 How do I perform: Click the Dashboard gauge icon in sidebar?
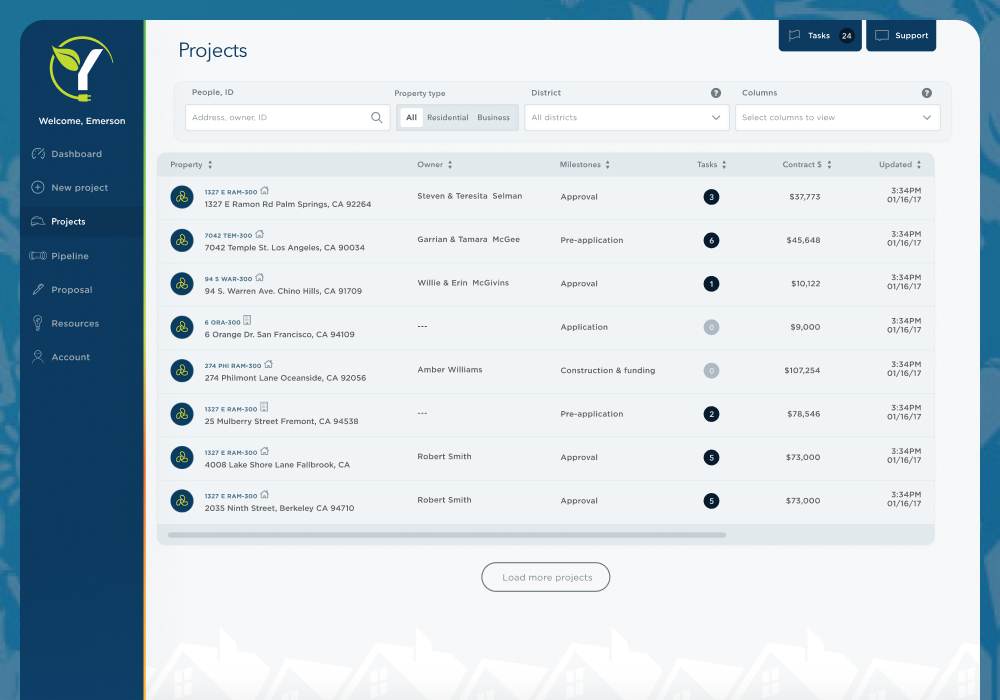click(38, 154)
